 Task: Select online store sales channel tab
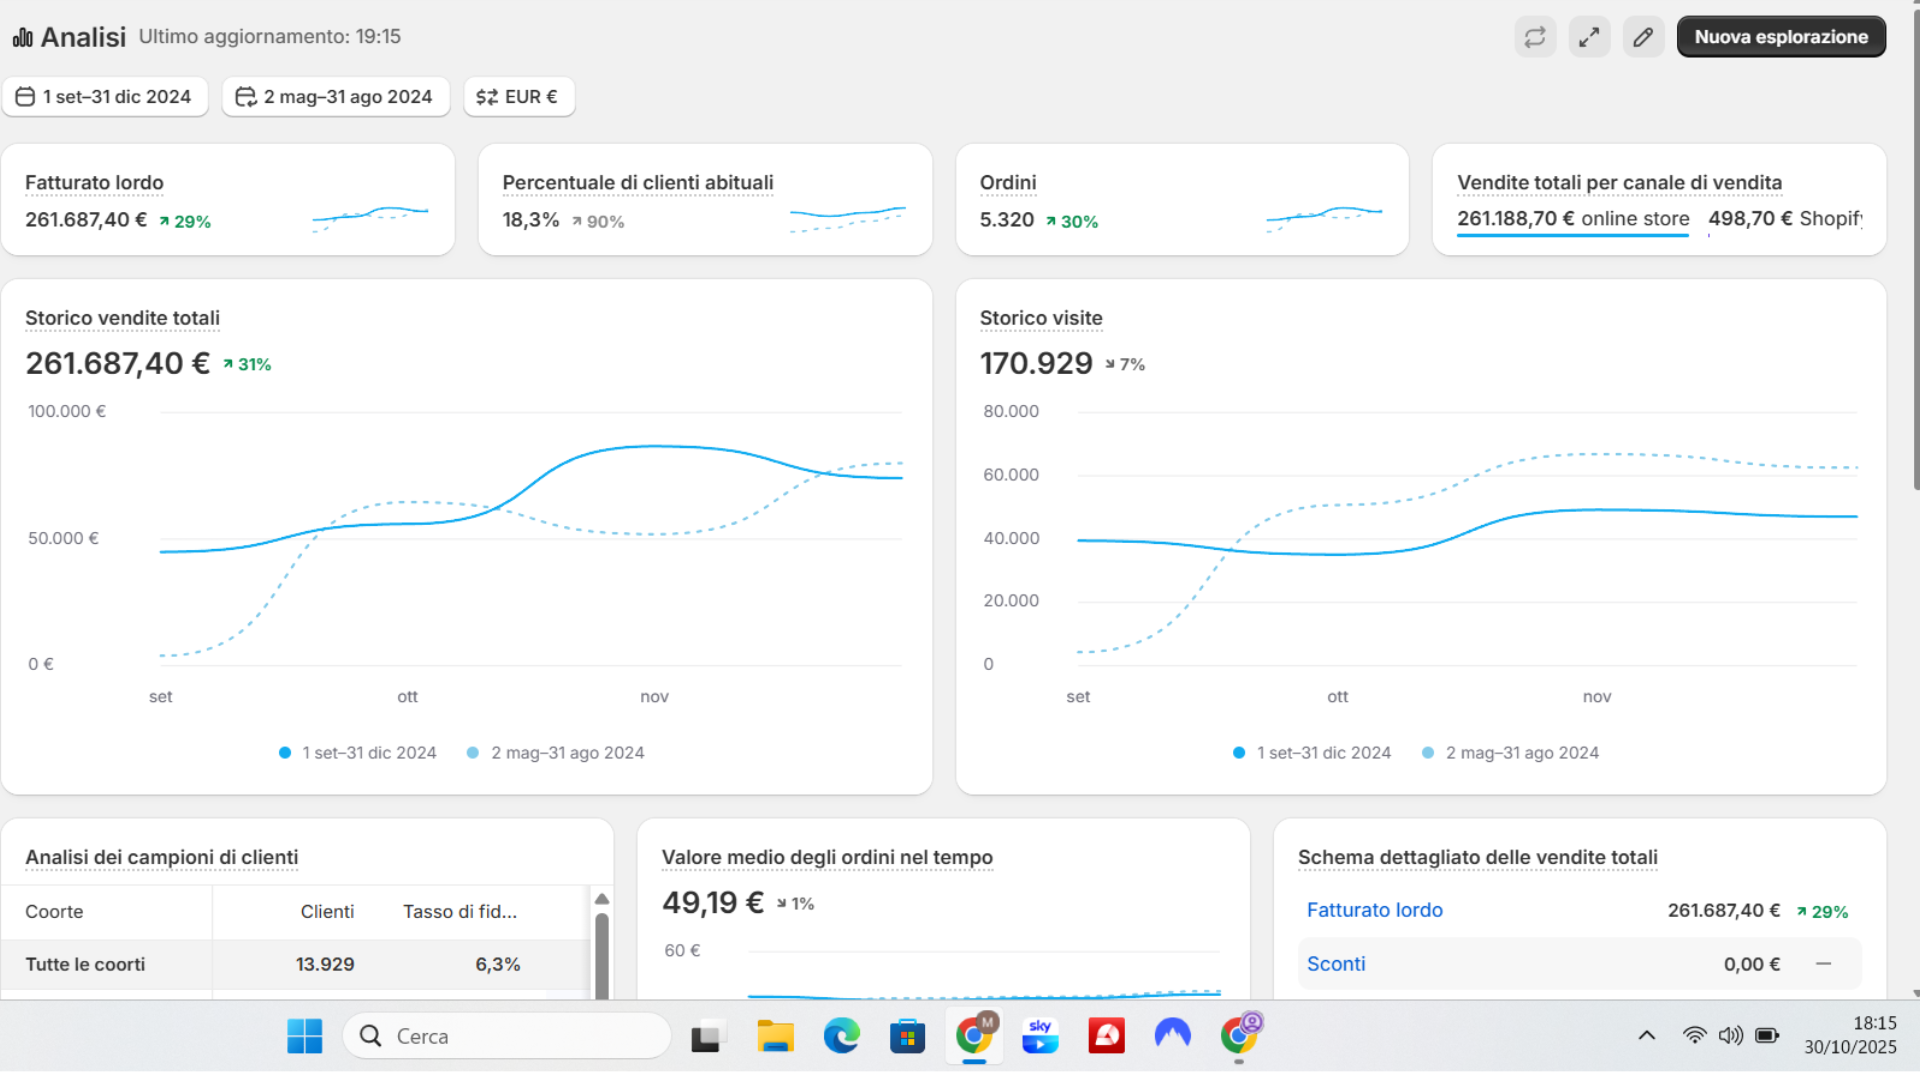[x=1573, y=219]
